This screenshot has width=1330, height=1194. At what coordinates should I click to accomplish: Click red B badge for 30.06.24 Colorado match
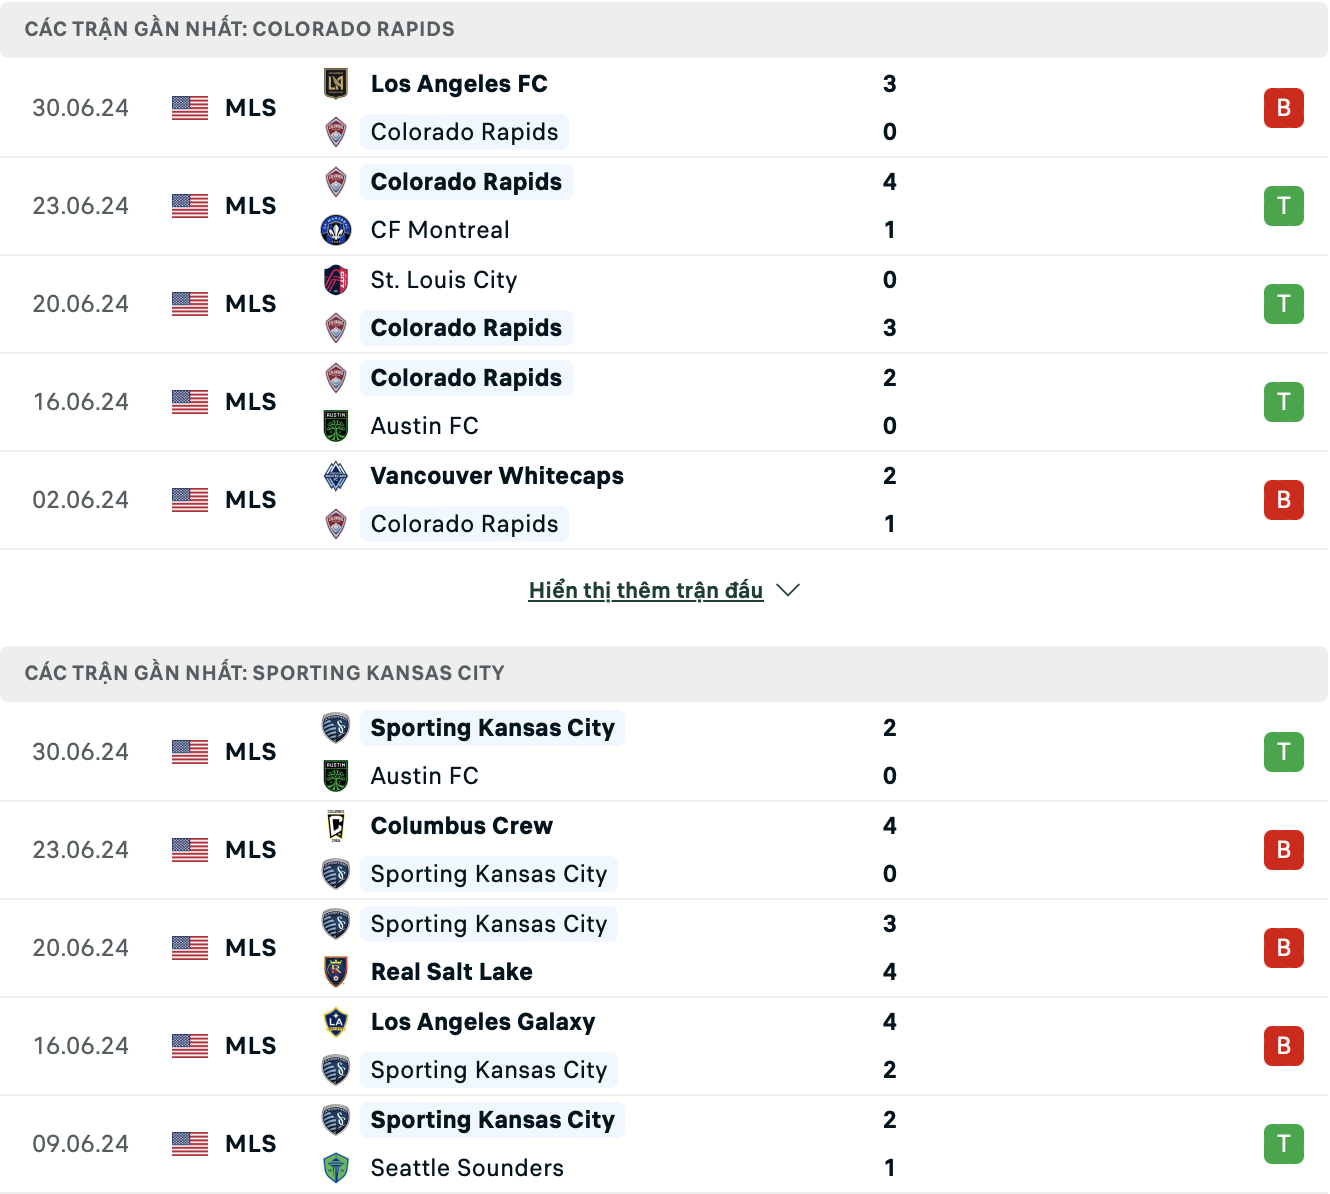tap(1283, 108)
